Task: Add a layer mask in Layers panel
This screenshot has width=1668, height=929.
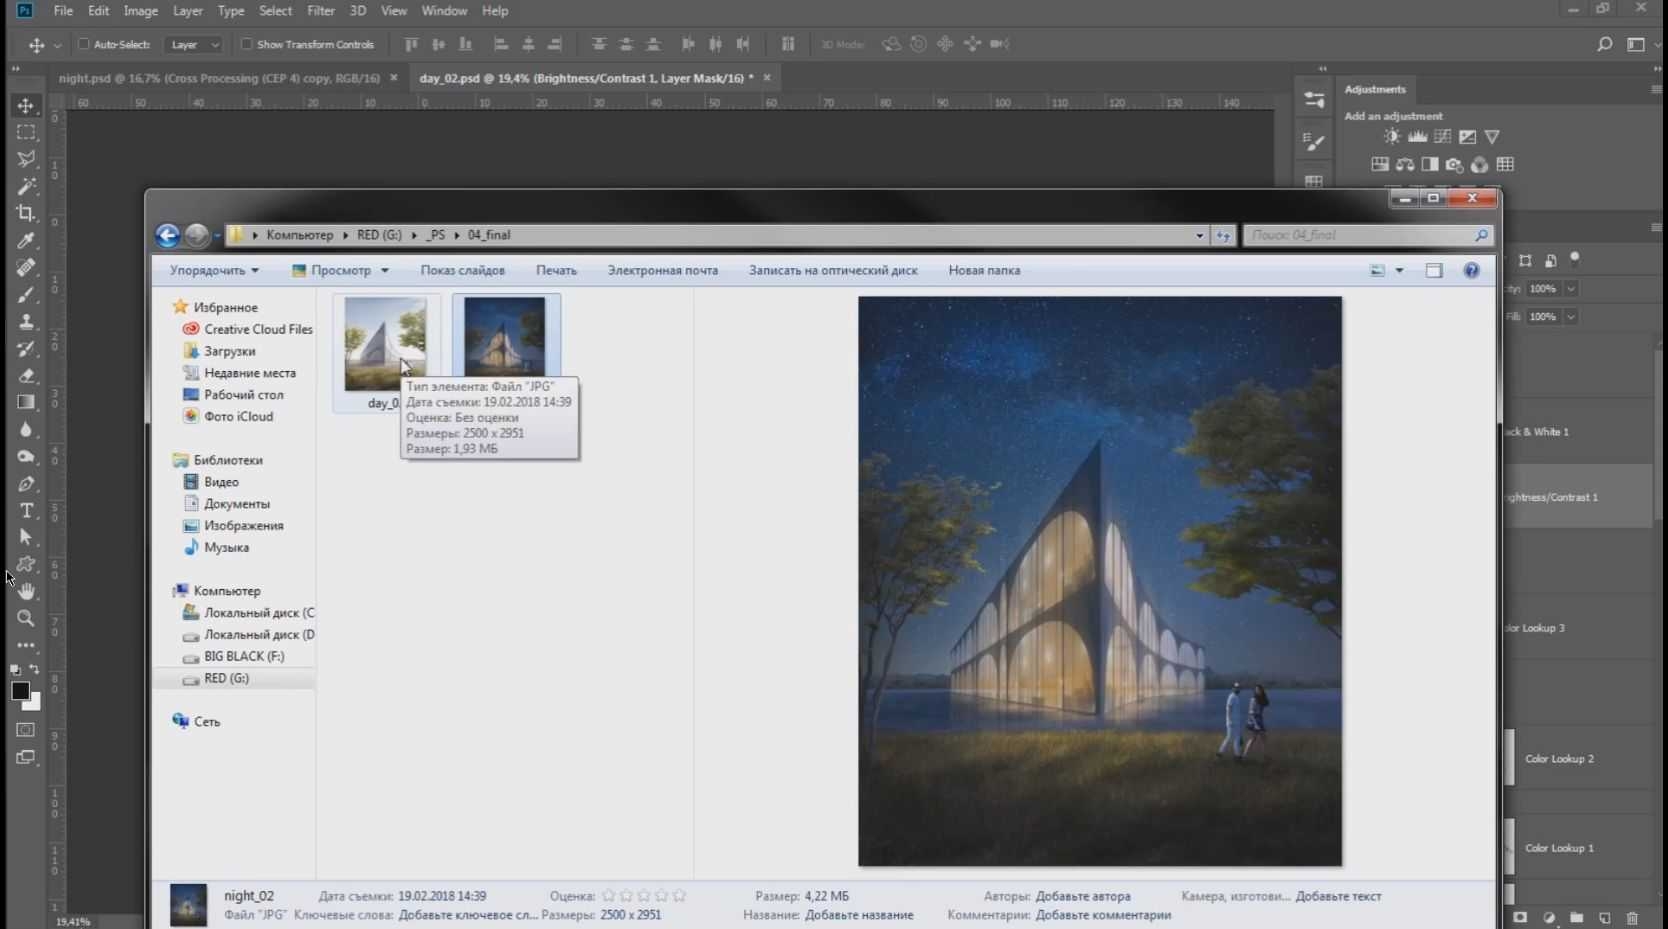Action: coord(1521,918)
